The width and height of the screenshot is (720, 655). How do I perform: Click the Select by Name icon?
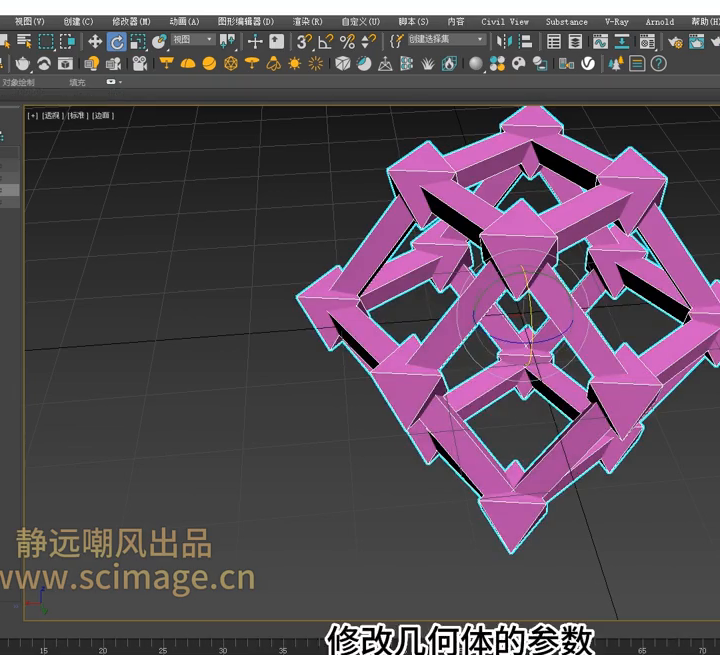[24, 41]
